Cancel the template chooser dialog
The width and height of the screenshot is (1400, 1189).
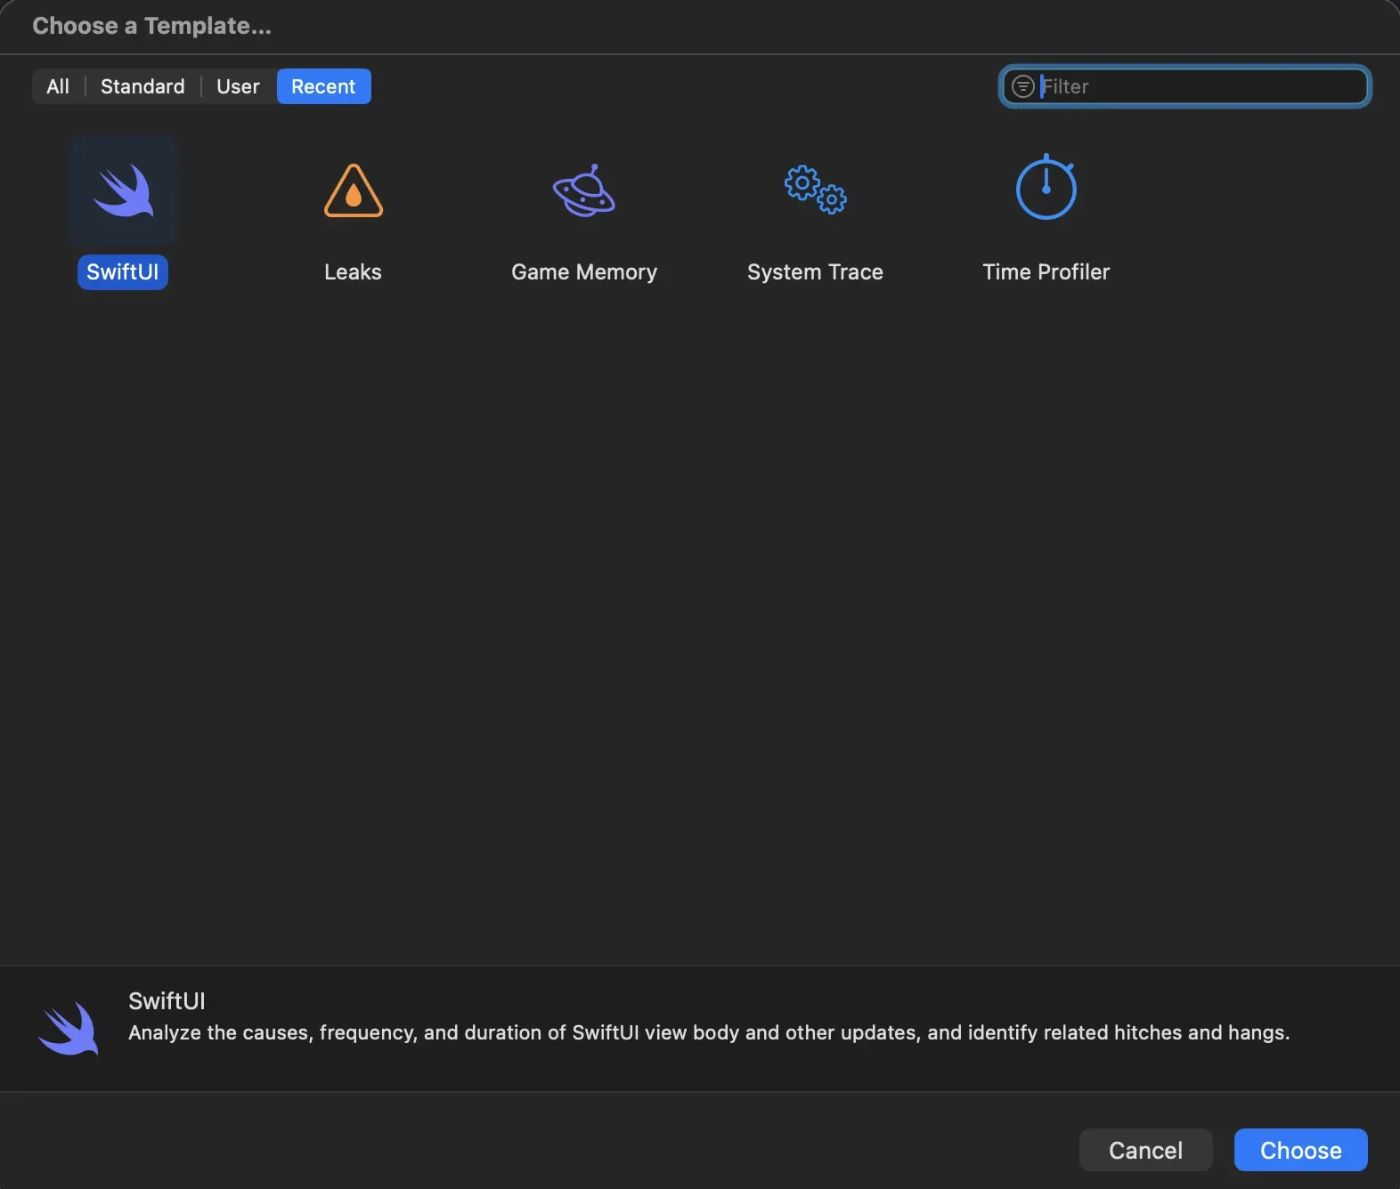tap(1145, 1150)
